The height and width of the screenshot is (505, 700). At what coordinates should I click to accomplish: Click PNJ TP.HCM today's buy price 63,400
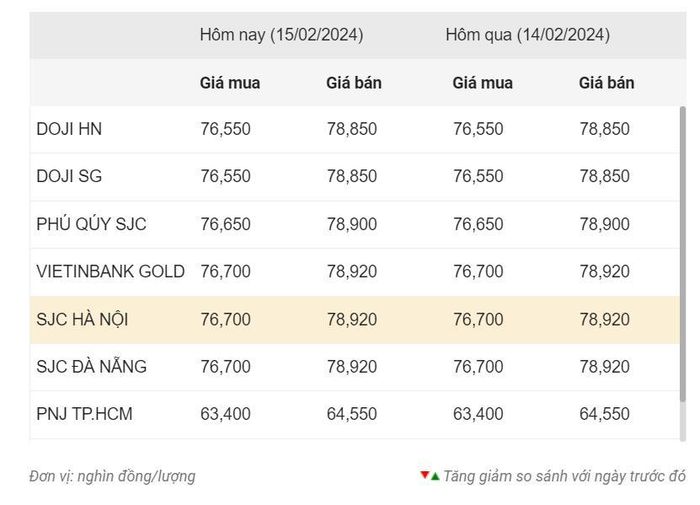click(x=225, y=414)
